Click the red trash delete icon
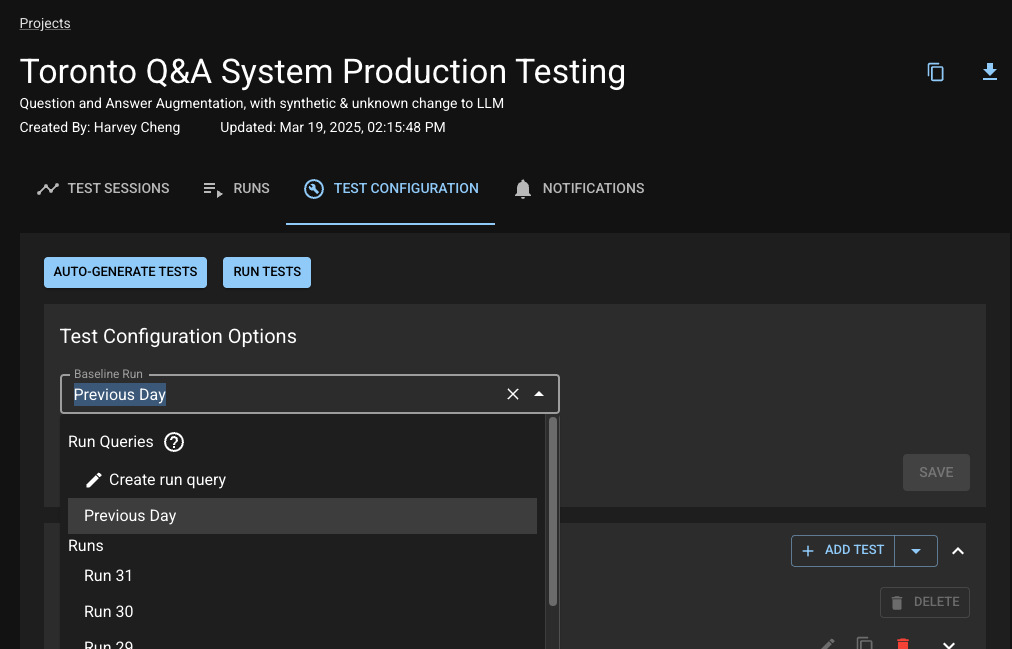Screen dimensions: 1012x649 [903, 644]
